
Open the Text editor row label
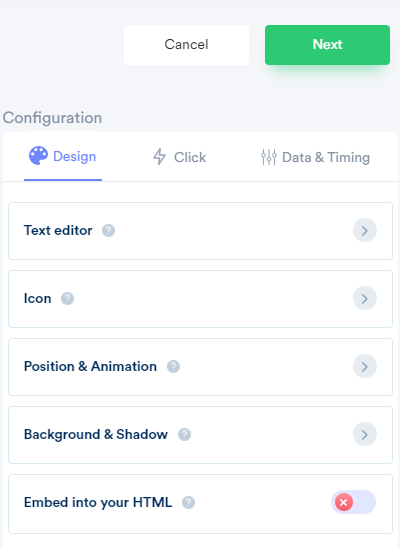pyautogui.click(x=58, y=230)
